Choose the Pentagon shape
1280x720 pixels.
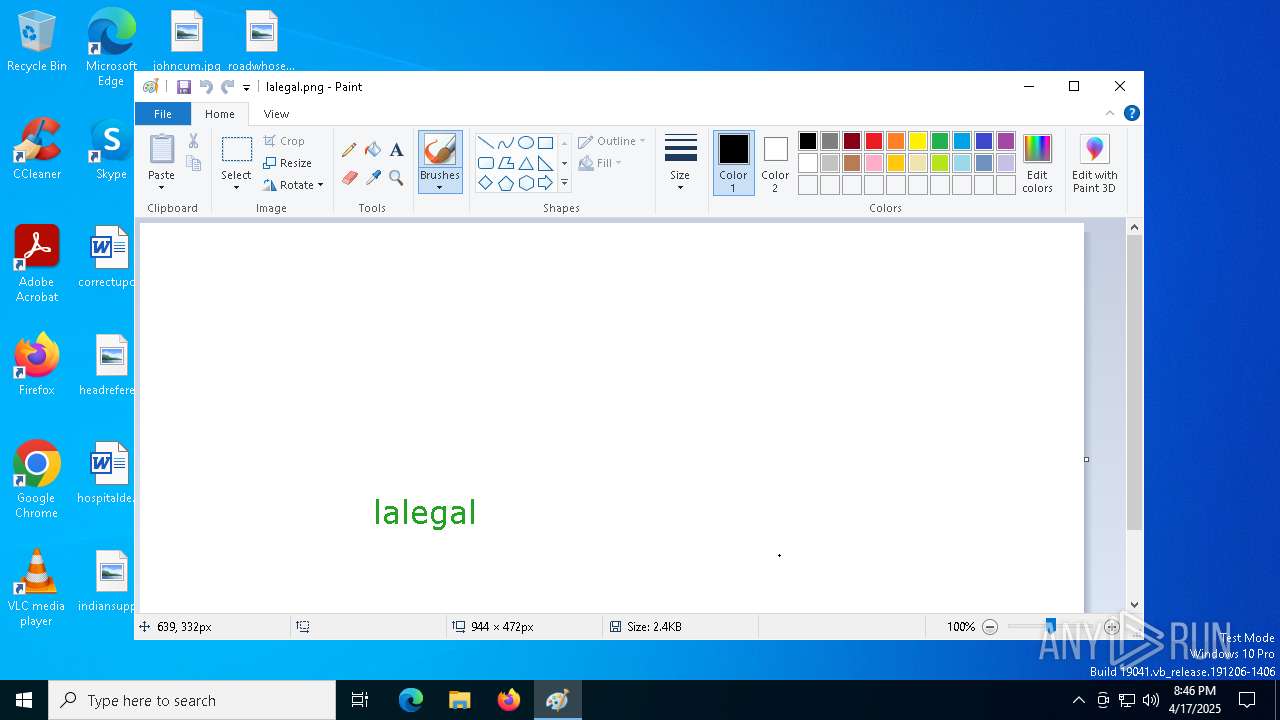(x=505, y=183)
